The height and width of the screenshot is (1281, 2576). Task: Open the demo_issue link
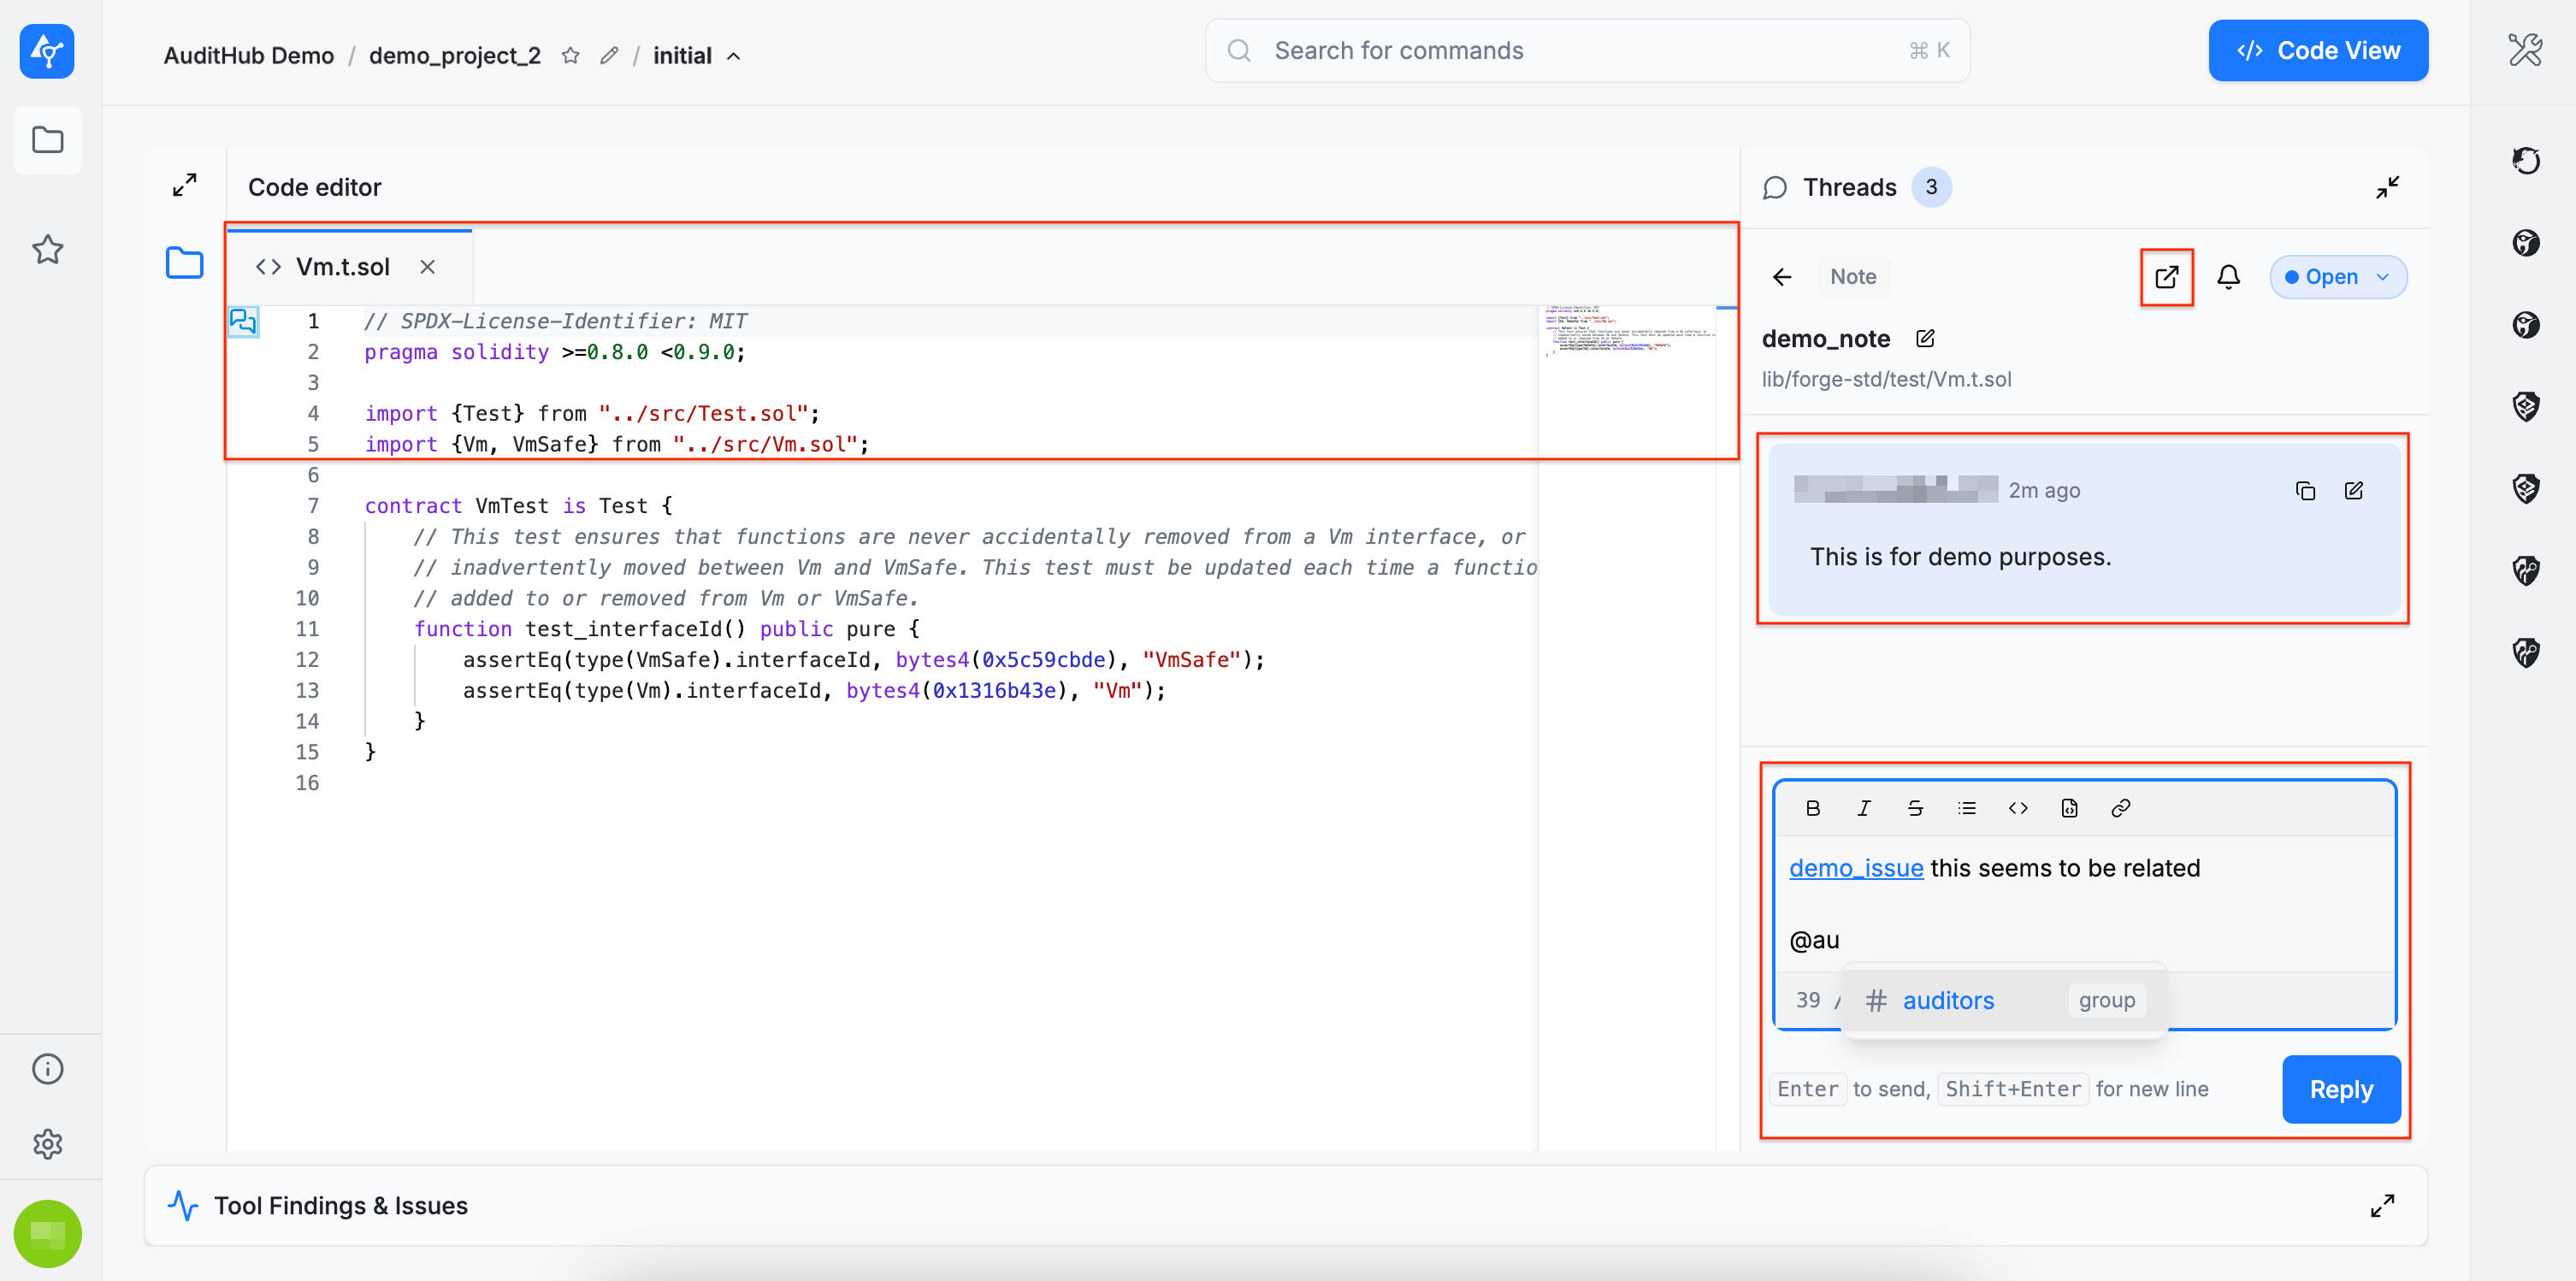click(1855, 868)
